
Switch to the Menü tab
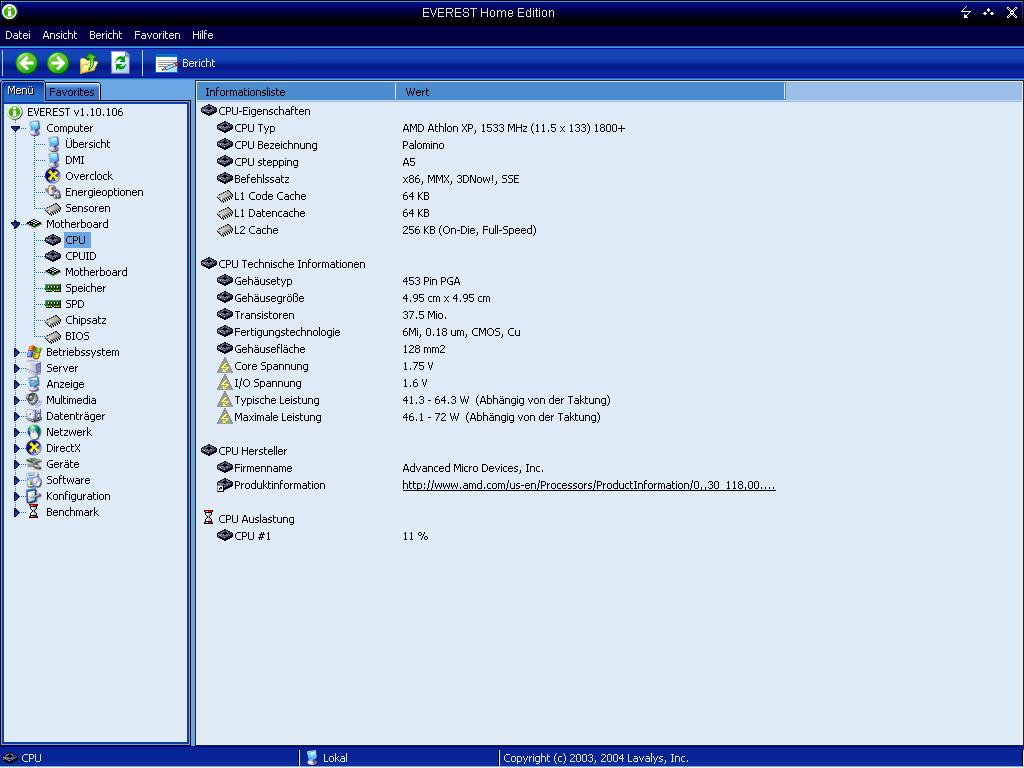coord(22,91)
